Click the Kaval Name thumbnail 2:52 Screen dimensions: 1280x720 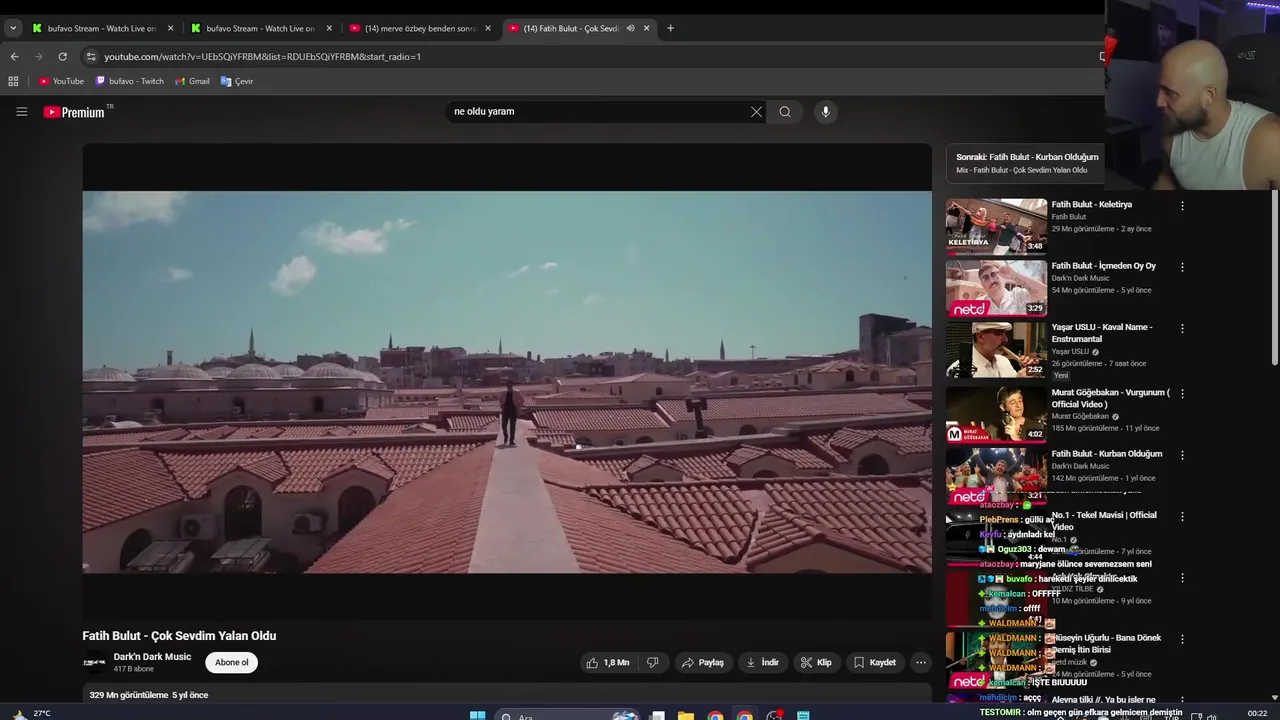click(996, 349)
